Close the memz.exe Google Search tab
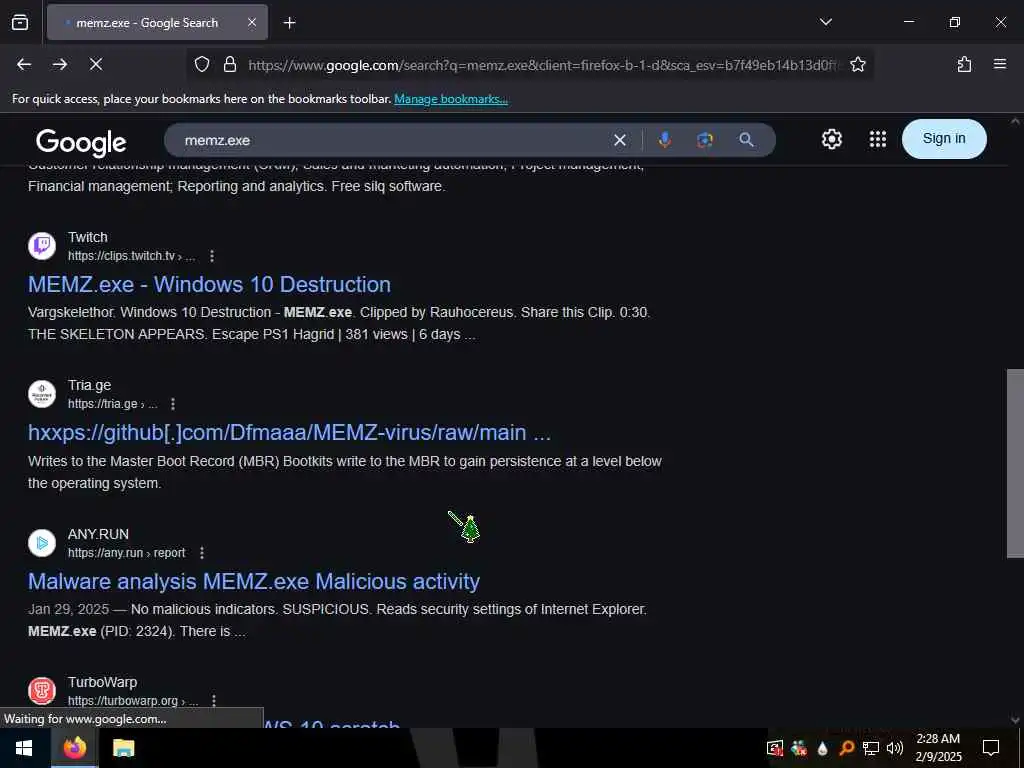The image size is (1024, 768). [251, 22]
